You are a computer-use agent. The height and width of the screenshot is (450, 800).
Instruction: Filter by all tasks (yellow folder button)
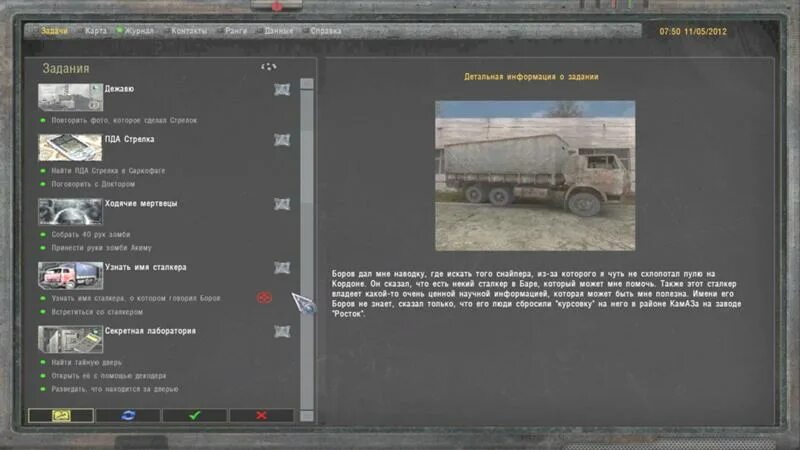61,415
